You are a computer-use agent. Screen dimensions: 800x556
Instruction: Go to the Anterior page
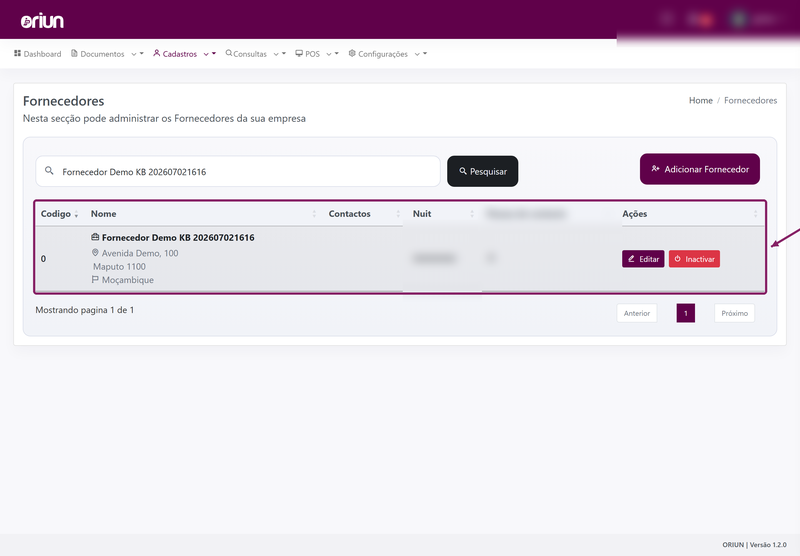(637, 313)
